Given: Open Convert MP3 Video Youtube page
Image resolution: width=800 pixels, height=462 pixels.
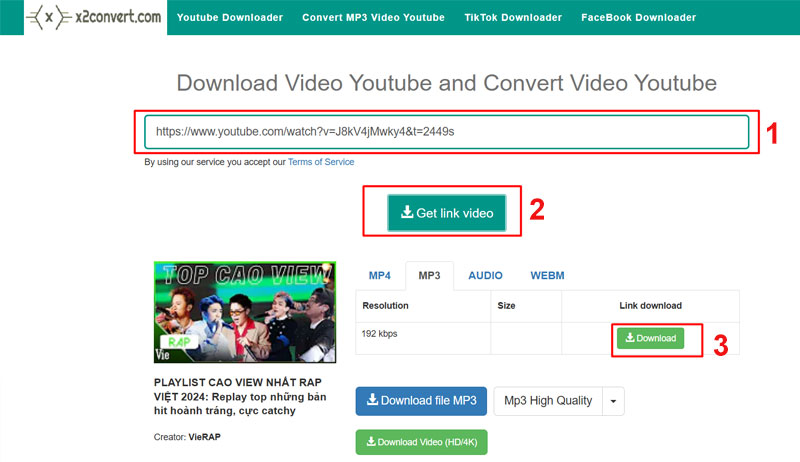Looking at the screenshot, I should click(x=373, y=17).
